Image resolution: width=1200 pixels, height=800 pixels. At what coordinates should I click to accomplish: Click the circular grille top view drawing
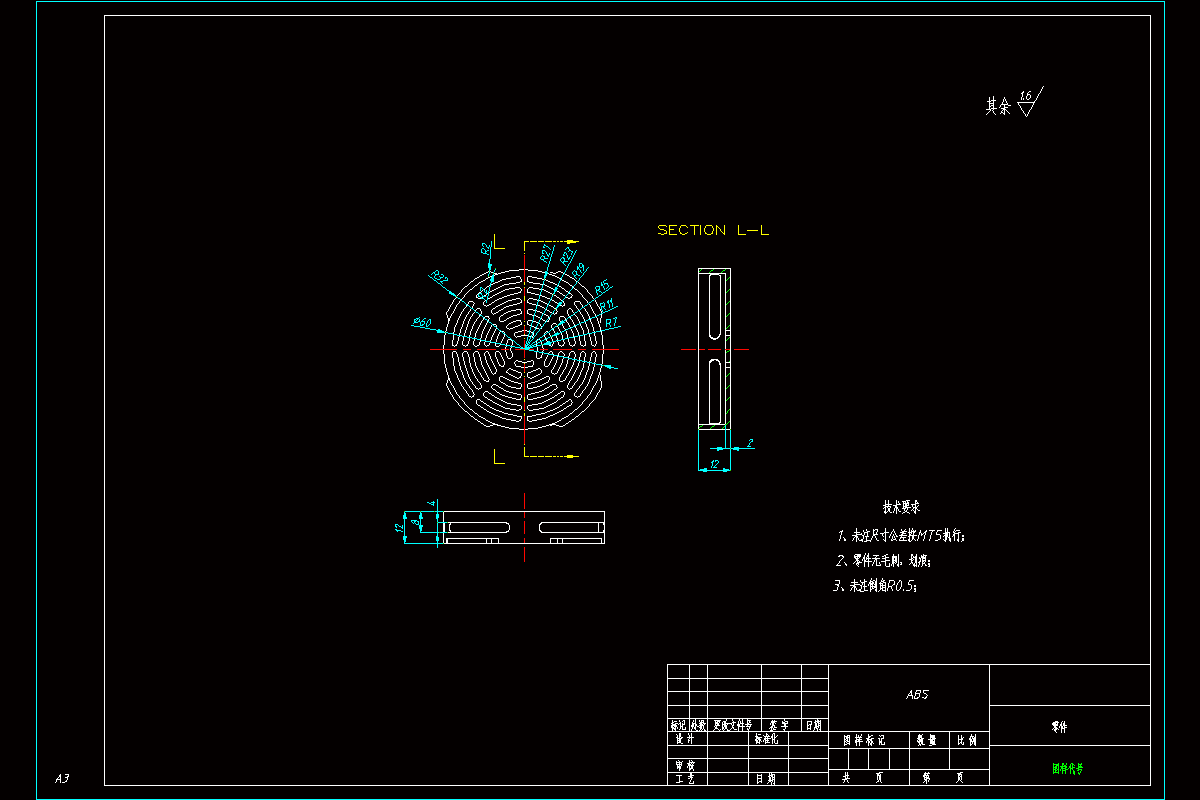[x=524, y=349]
